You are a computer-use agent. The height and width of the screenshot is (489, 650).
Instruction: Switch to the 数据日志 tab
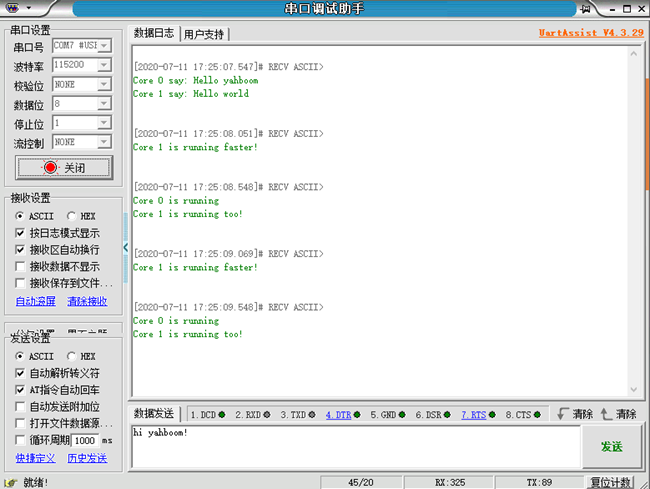(154, 33)
